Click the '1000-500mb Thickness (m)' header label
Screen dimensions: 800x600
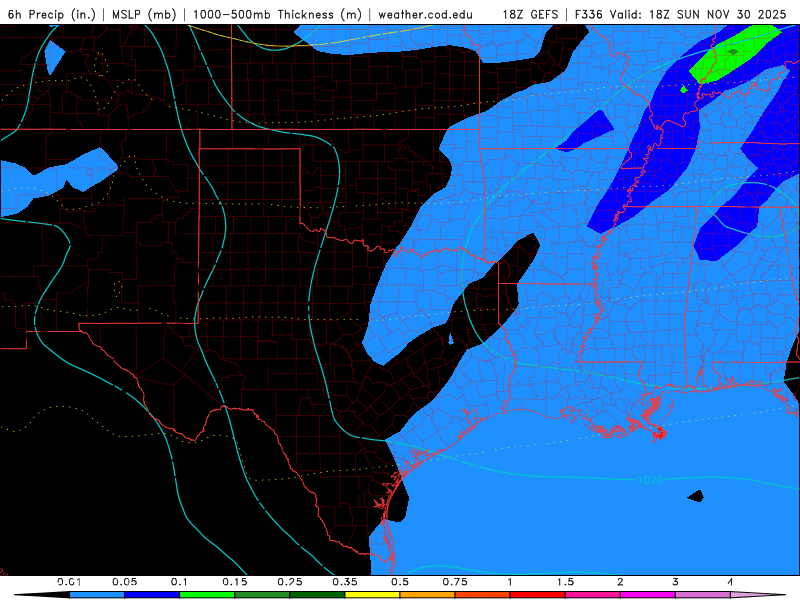277,14
